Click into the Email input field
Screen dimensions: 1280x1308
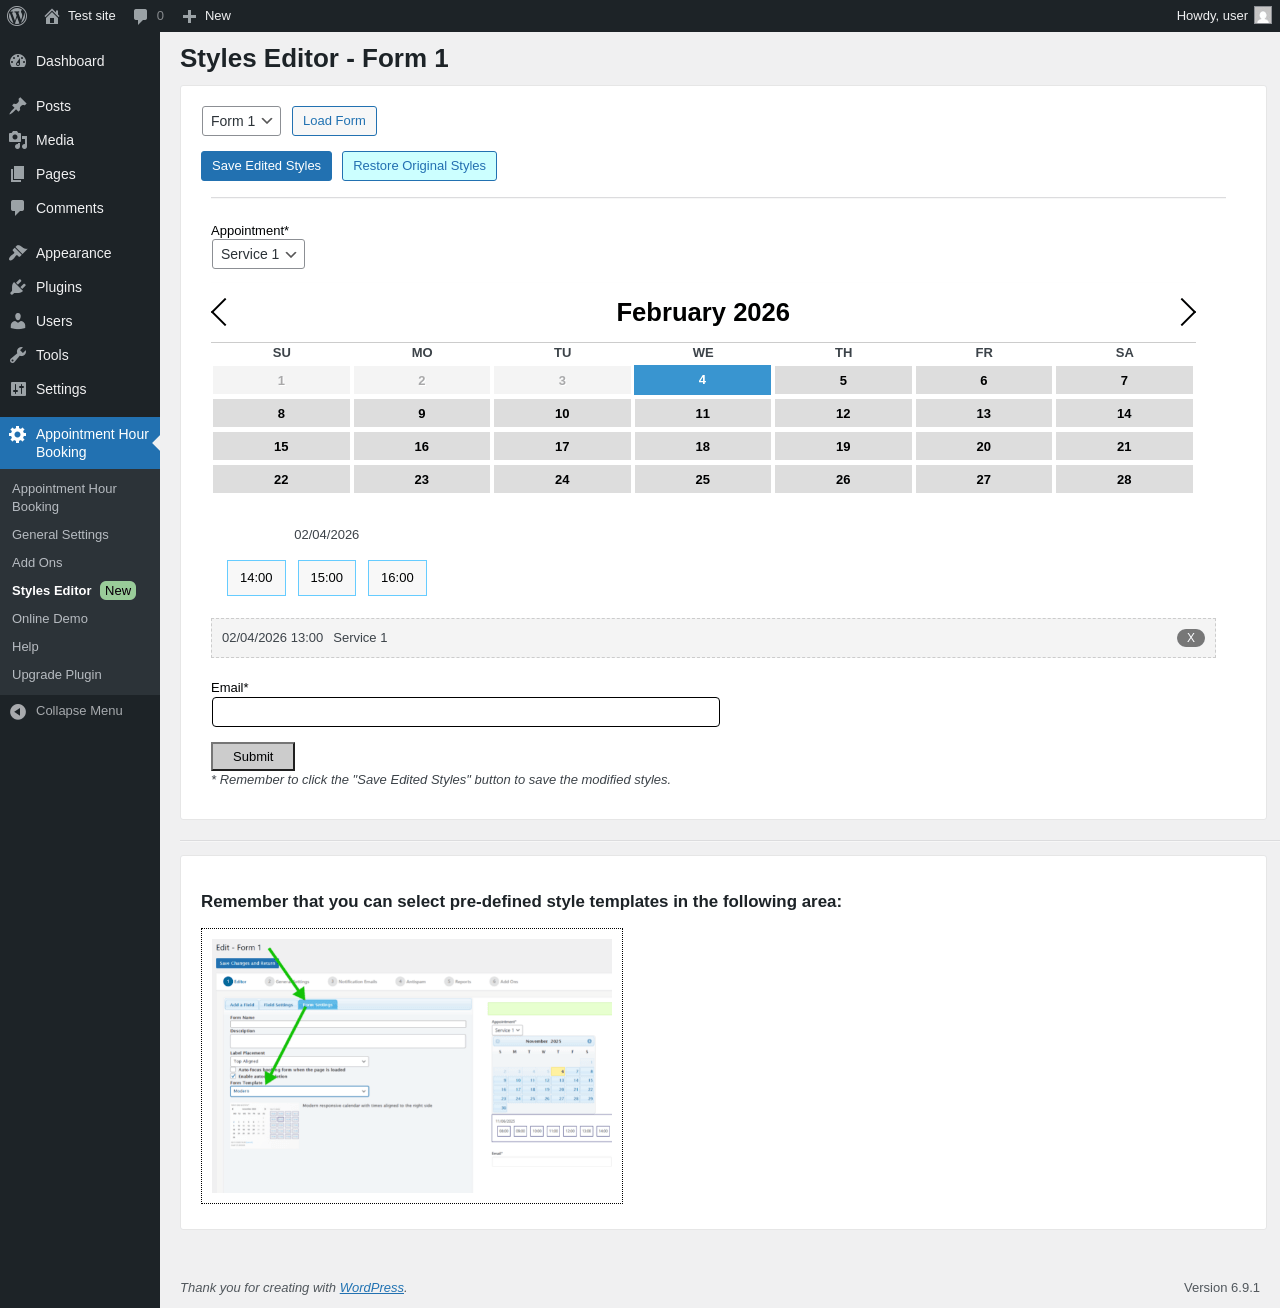point(465,712)
